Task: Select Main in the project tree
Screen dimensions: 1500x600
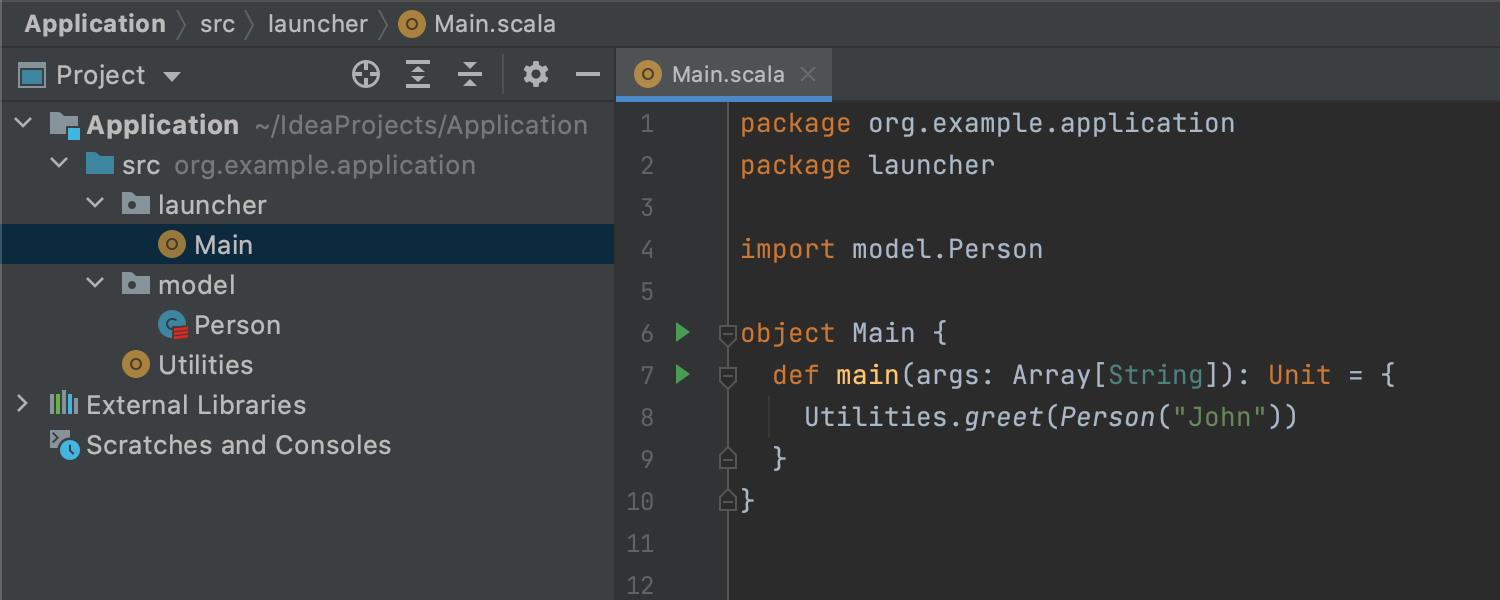Action: 307,245
